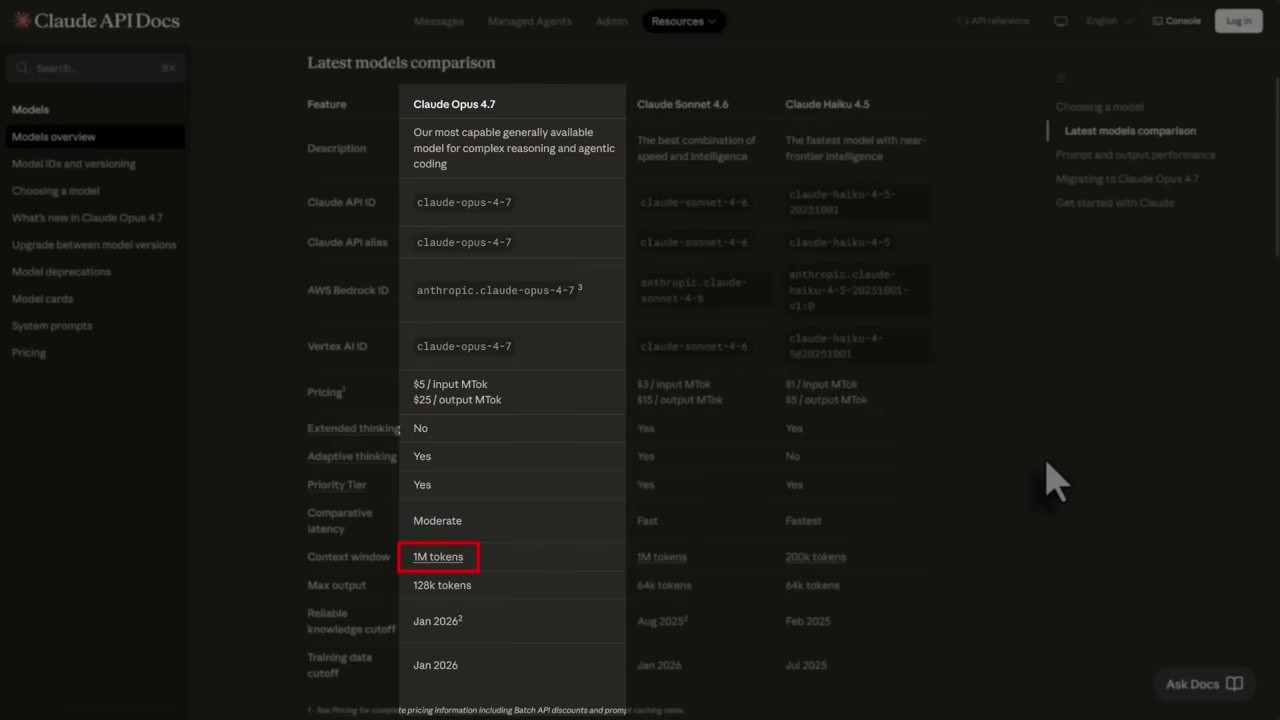Image resolution: width=1280 pixels, height=720 pixels.
Task: Click the monitor theme icon in the header
Action: tap(1061, 21)
